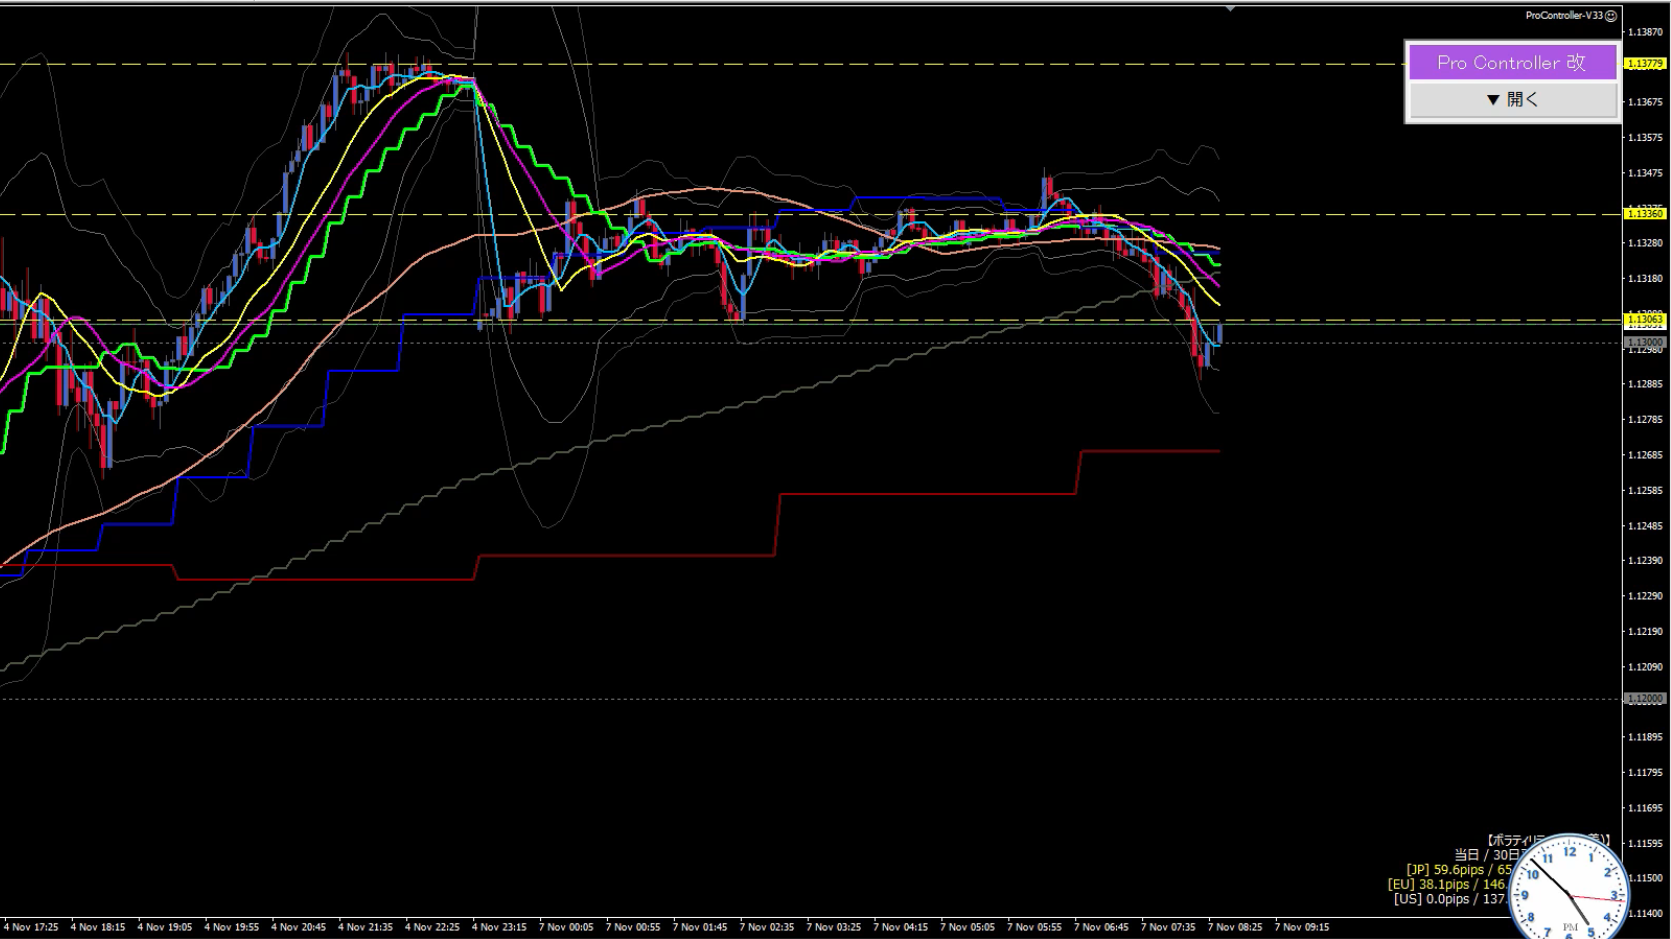Click the 1.13675 price scale value

pos(1645,102)
